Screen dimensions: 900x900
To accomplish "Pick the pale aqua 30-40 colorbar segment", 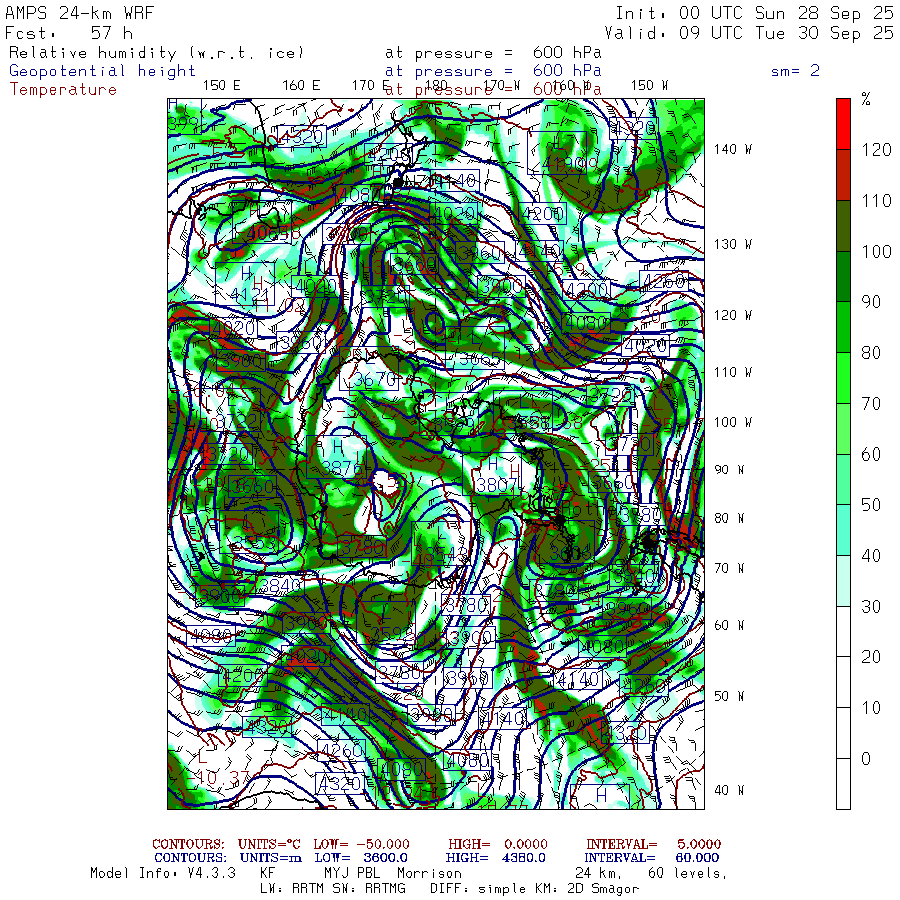I will [843, 581].
